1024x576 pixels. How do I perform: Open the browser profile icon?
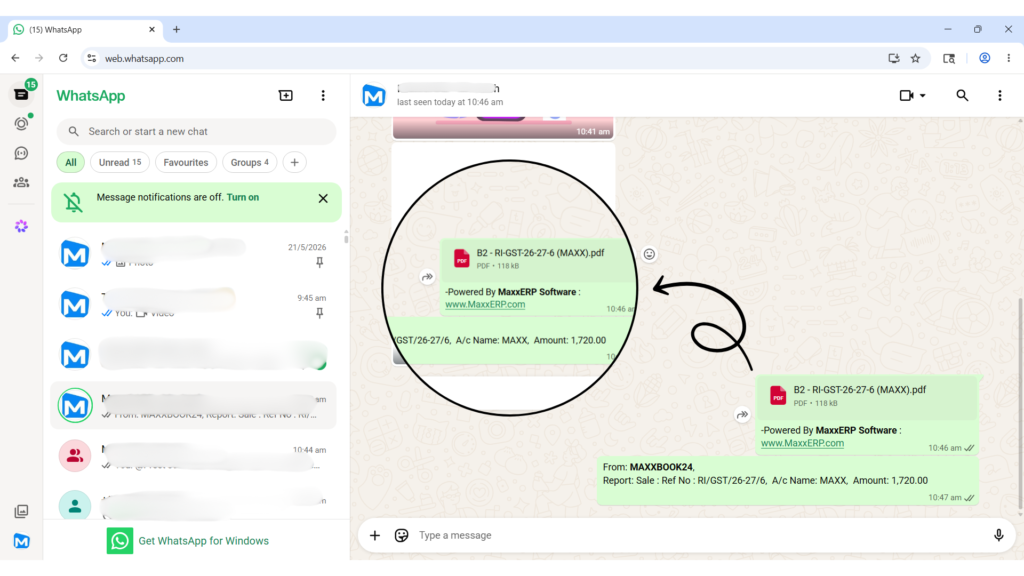tap(984, 58)
